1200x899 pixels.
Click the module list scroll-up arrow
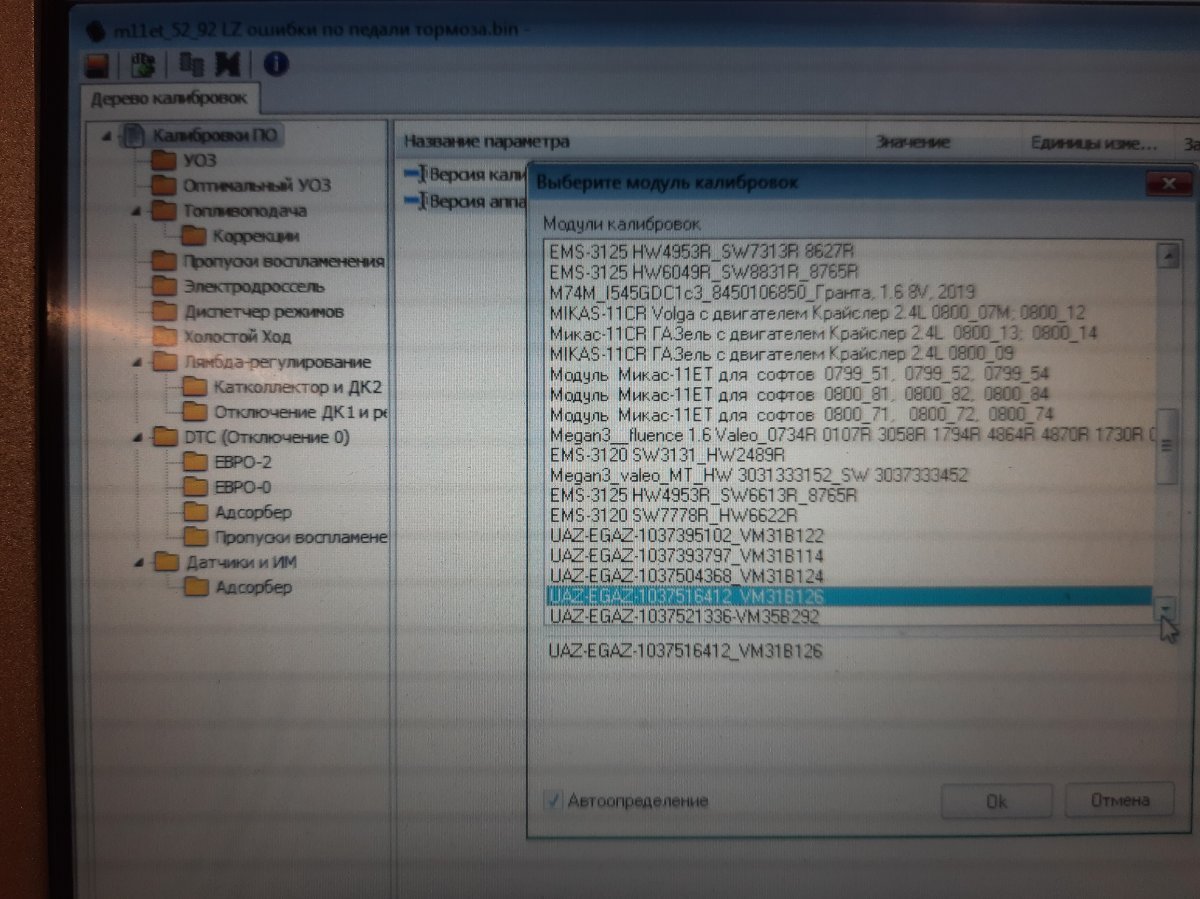pyautogui.click(x=1166, y=255)
